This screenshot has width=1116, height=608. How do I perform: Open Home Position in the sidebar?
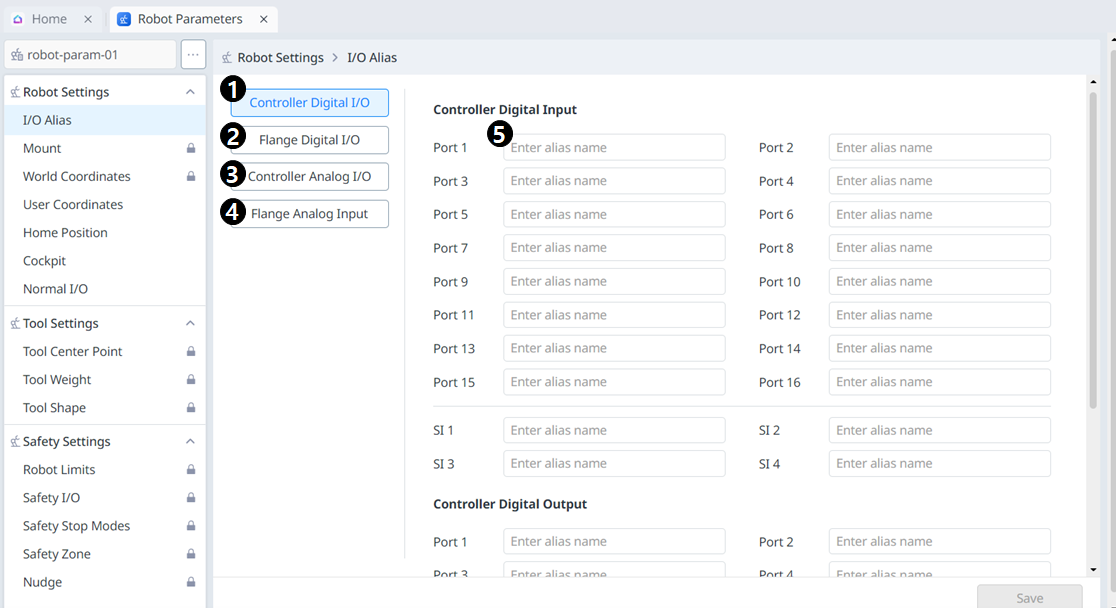[x=65, y=233]
